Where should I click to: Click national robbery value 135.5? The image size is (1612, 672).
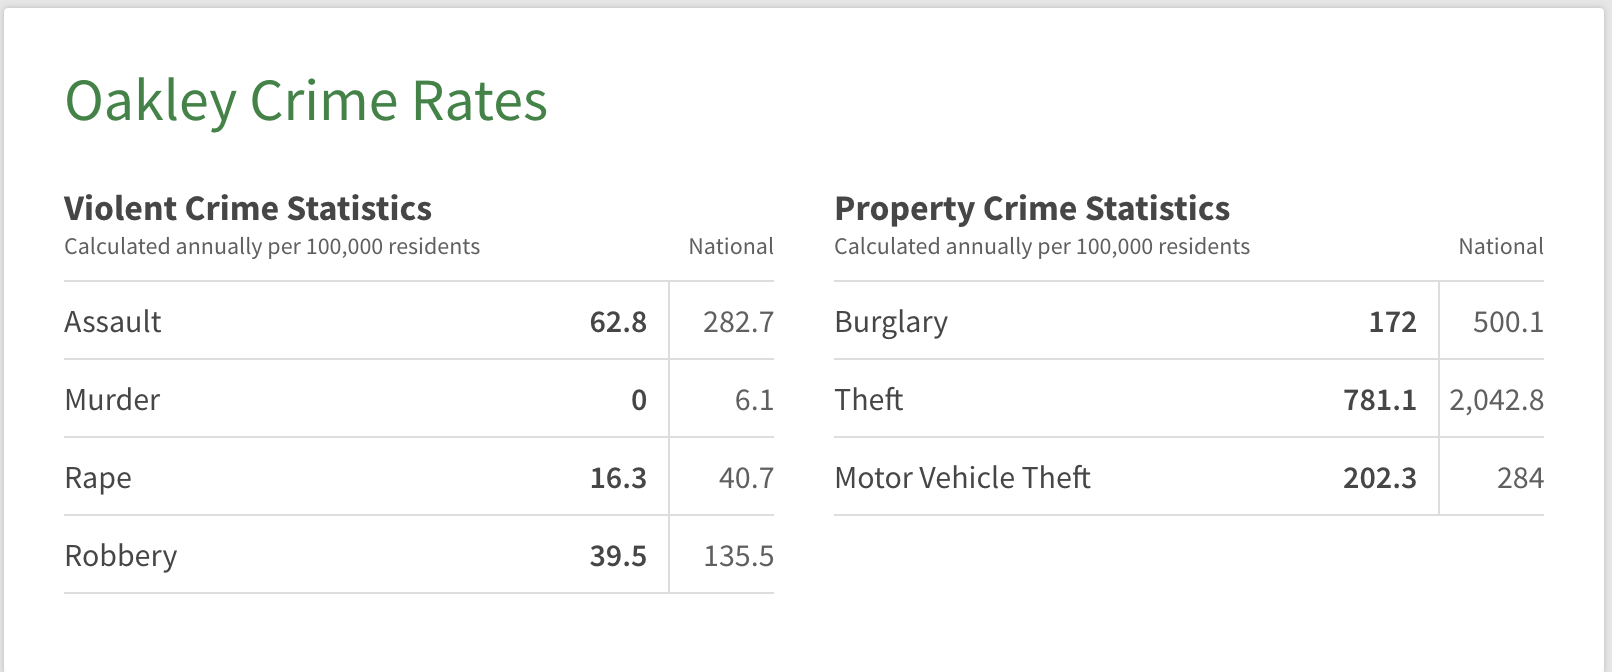[x=738, y=556]
